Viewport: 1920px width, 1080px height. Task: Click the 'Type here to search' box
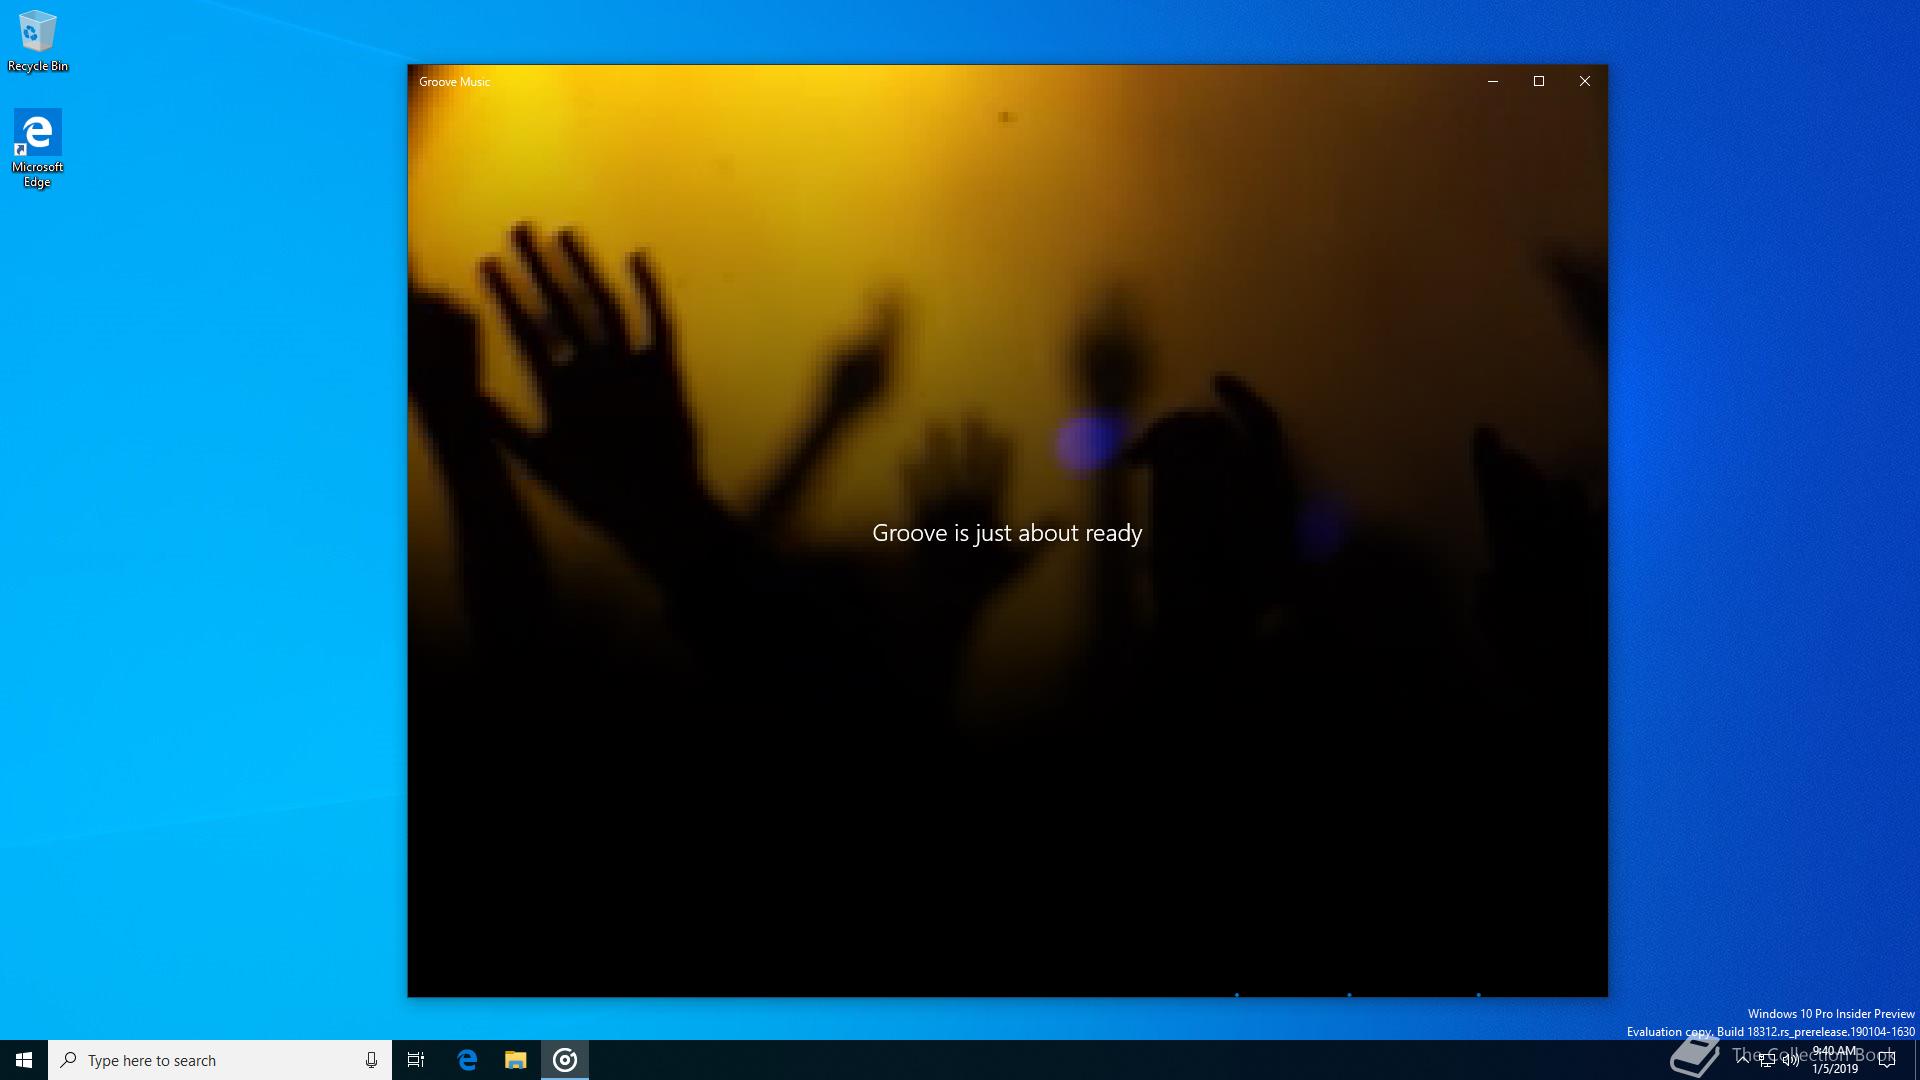point(220,1060)
